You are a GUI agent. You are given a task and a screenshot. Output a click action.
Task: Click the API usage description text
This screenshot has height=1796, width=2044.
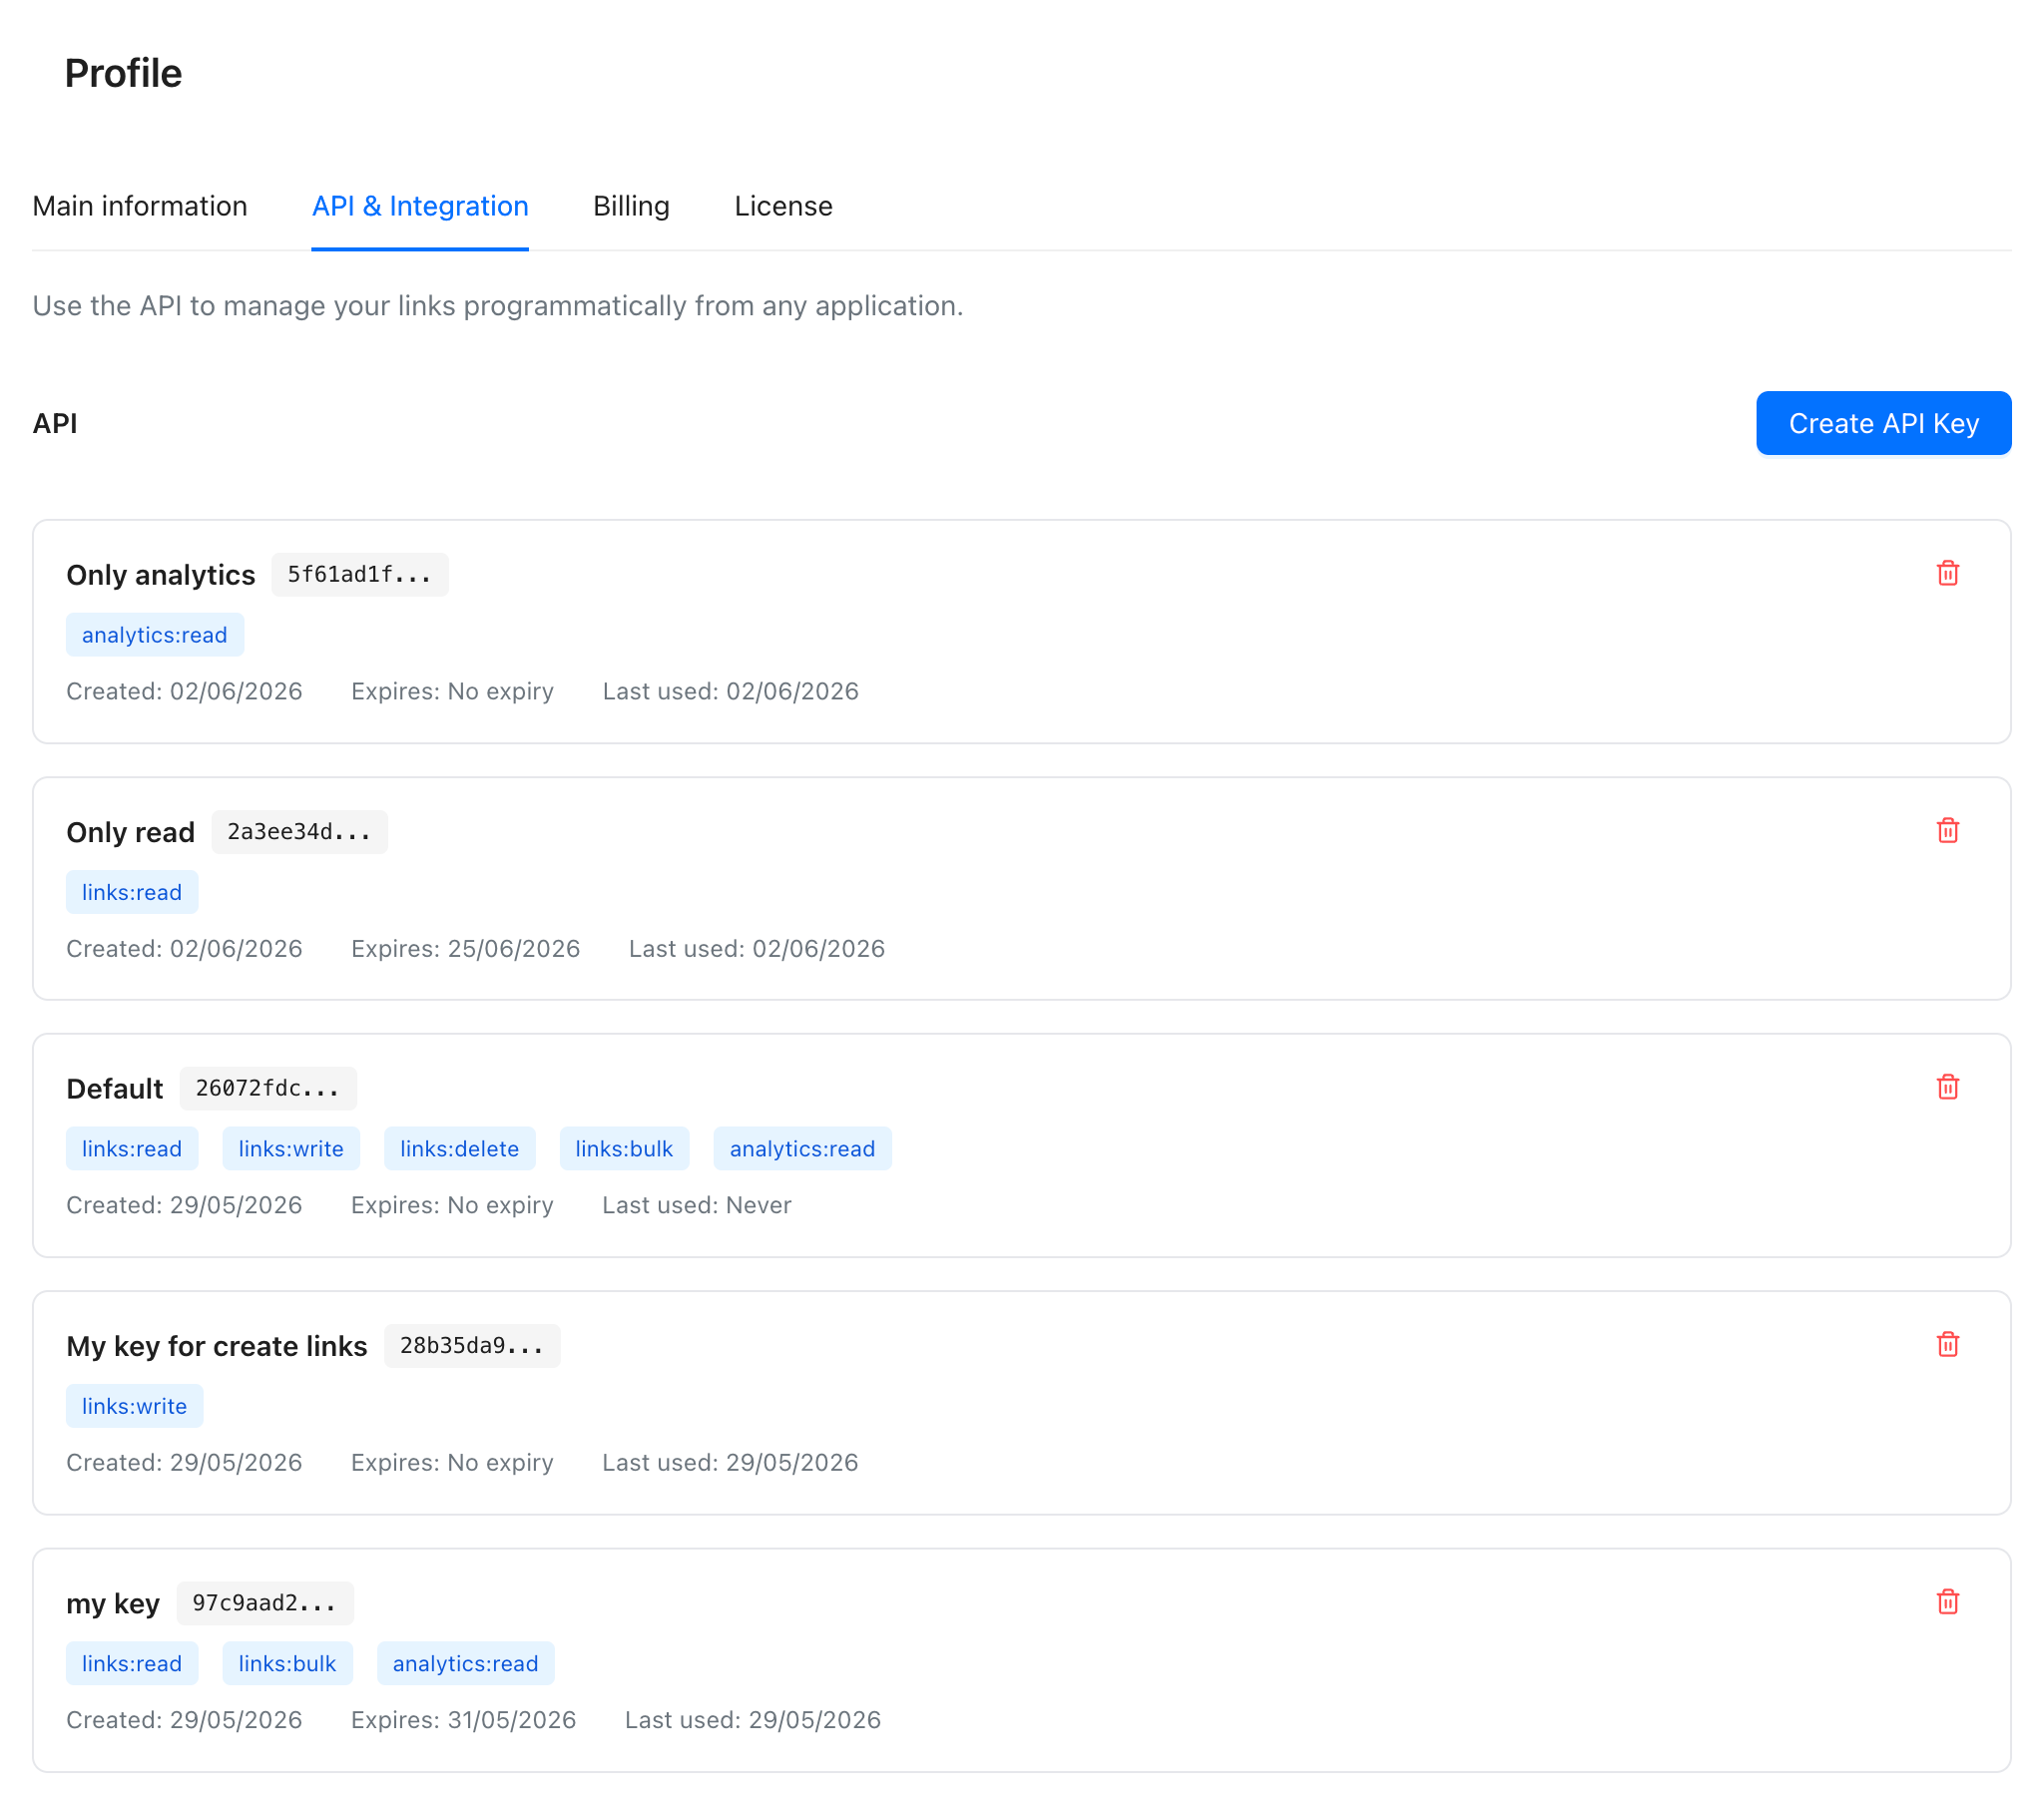click(498, 305)
